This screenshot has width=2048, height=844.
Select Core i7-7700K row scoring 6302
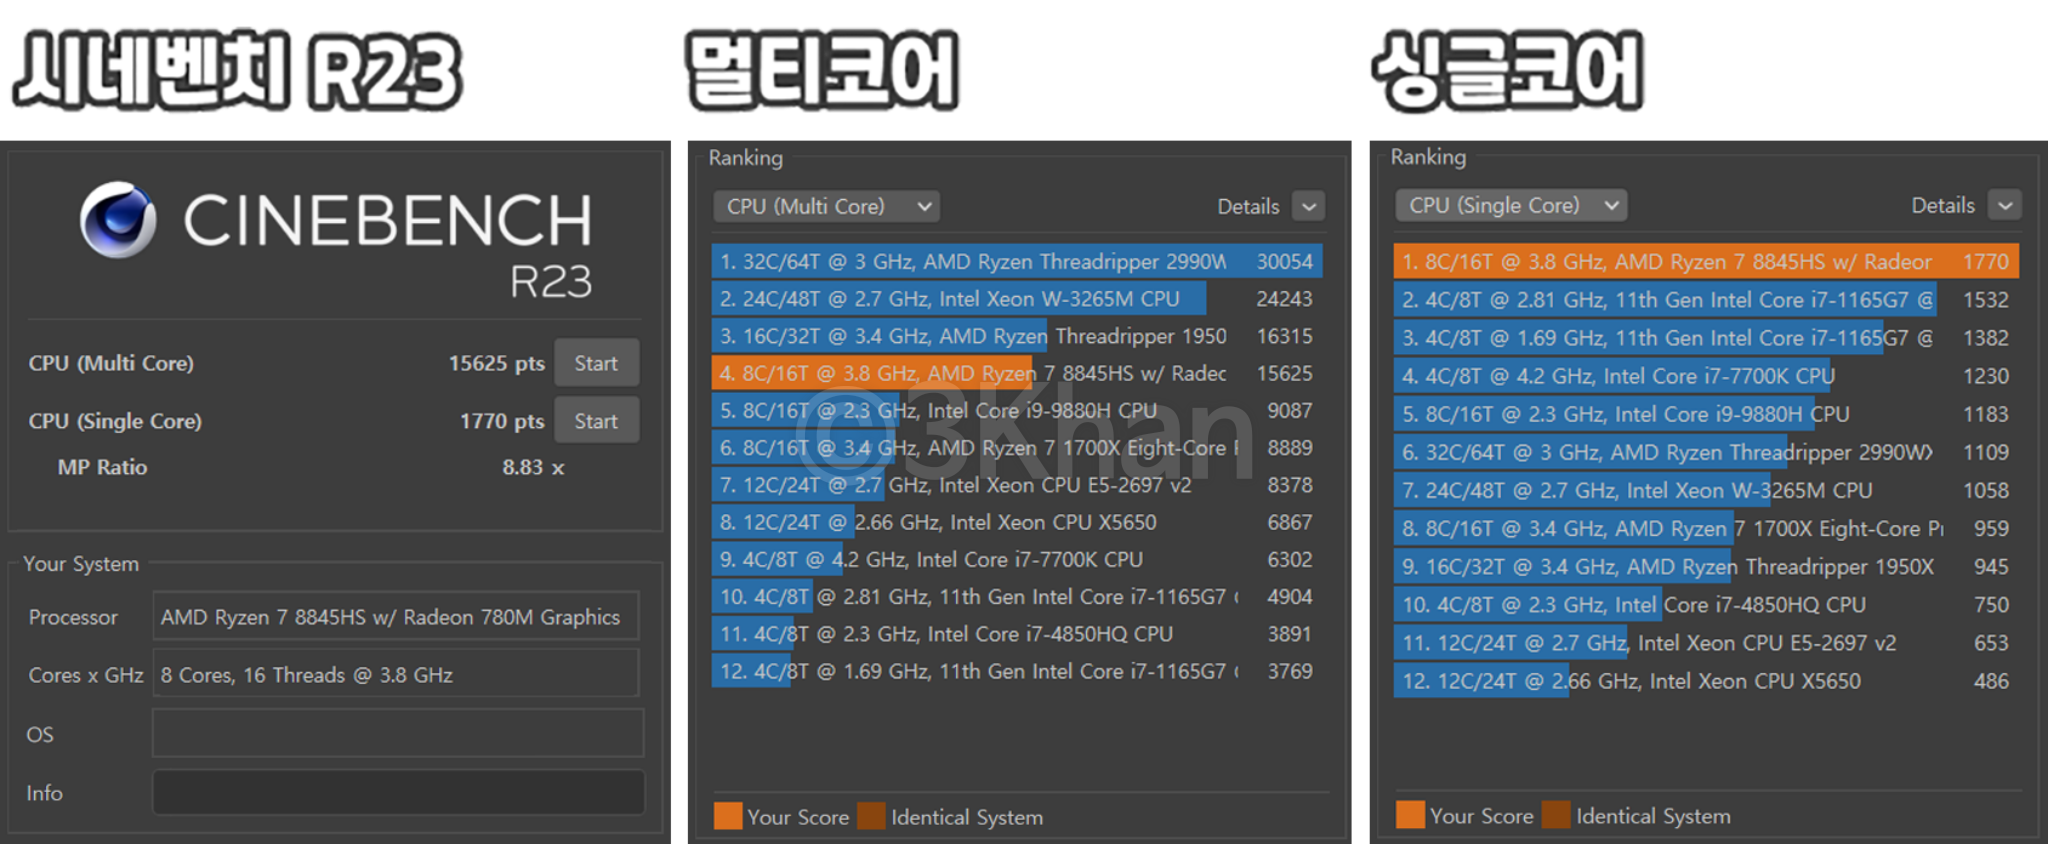tap(1017, 560)
